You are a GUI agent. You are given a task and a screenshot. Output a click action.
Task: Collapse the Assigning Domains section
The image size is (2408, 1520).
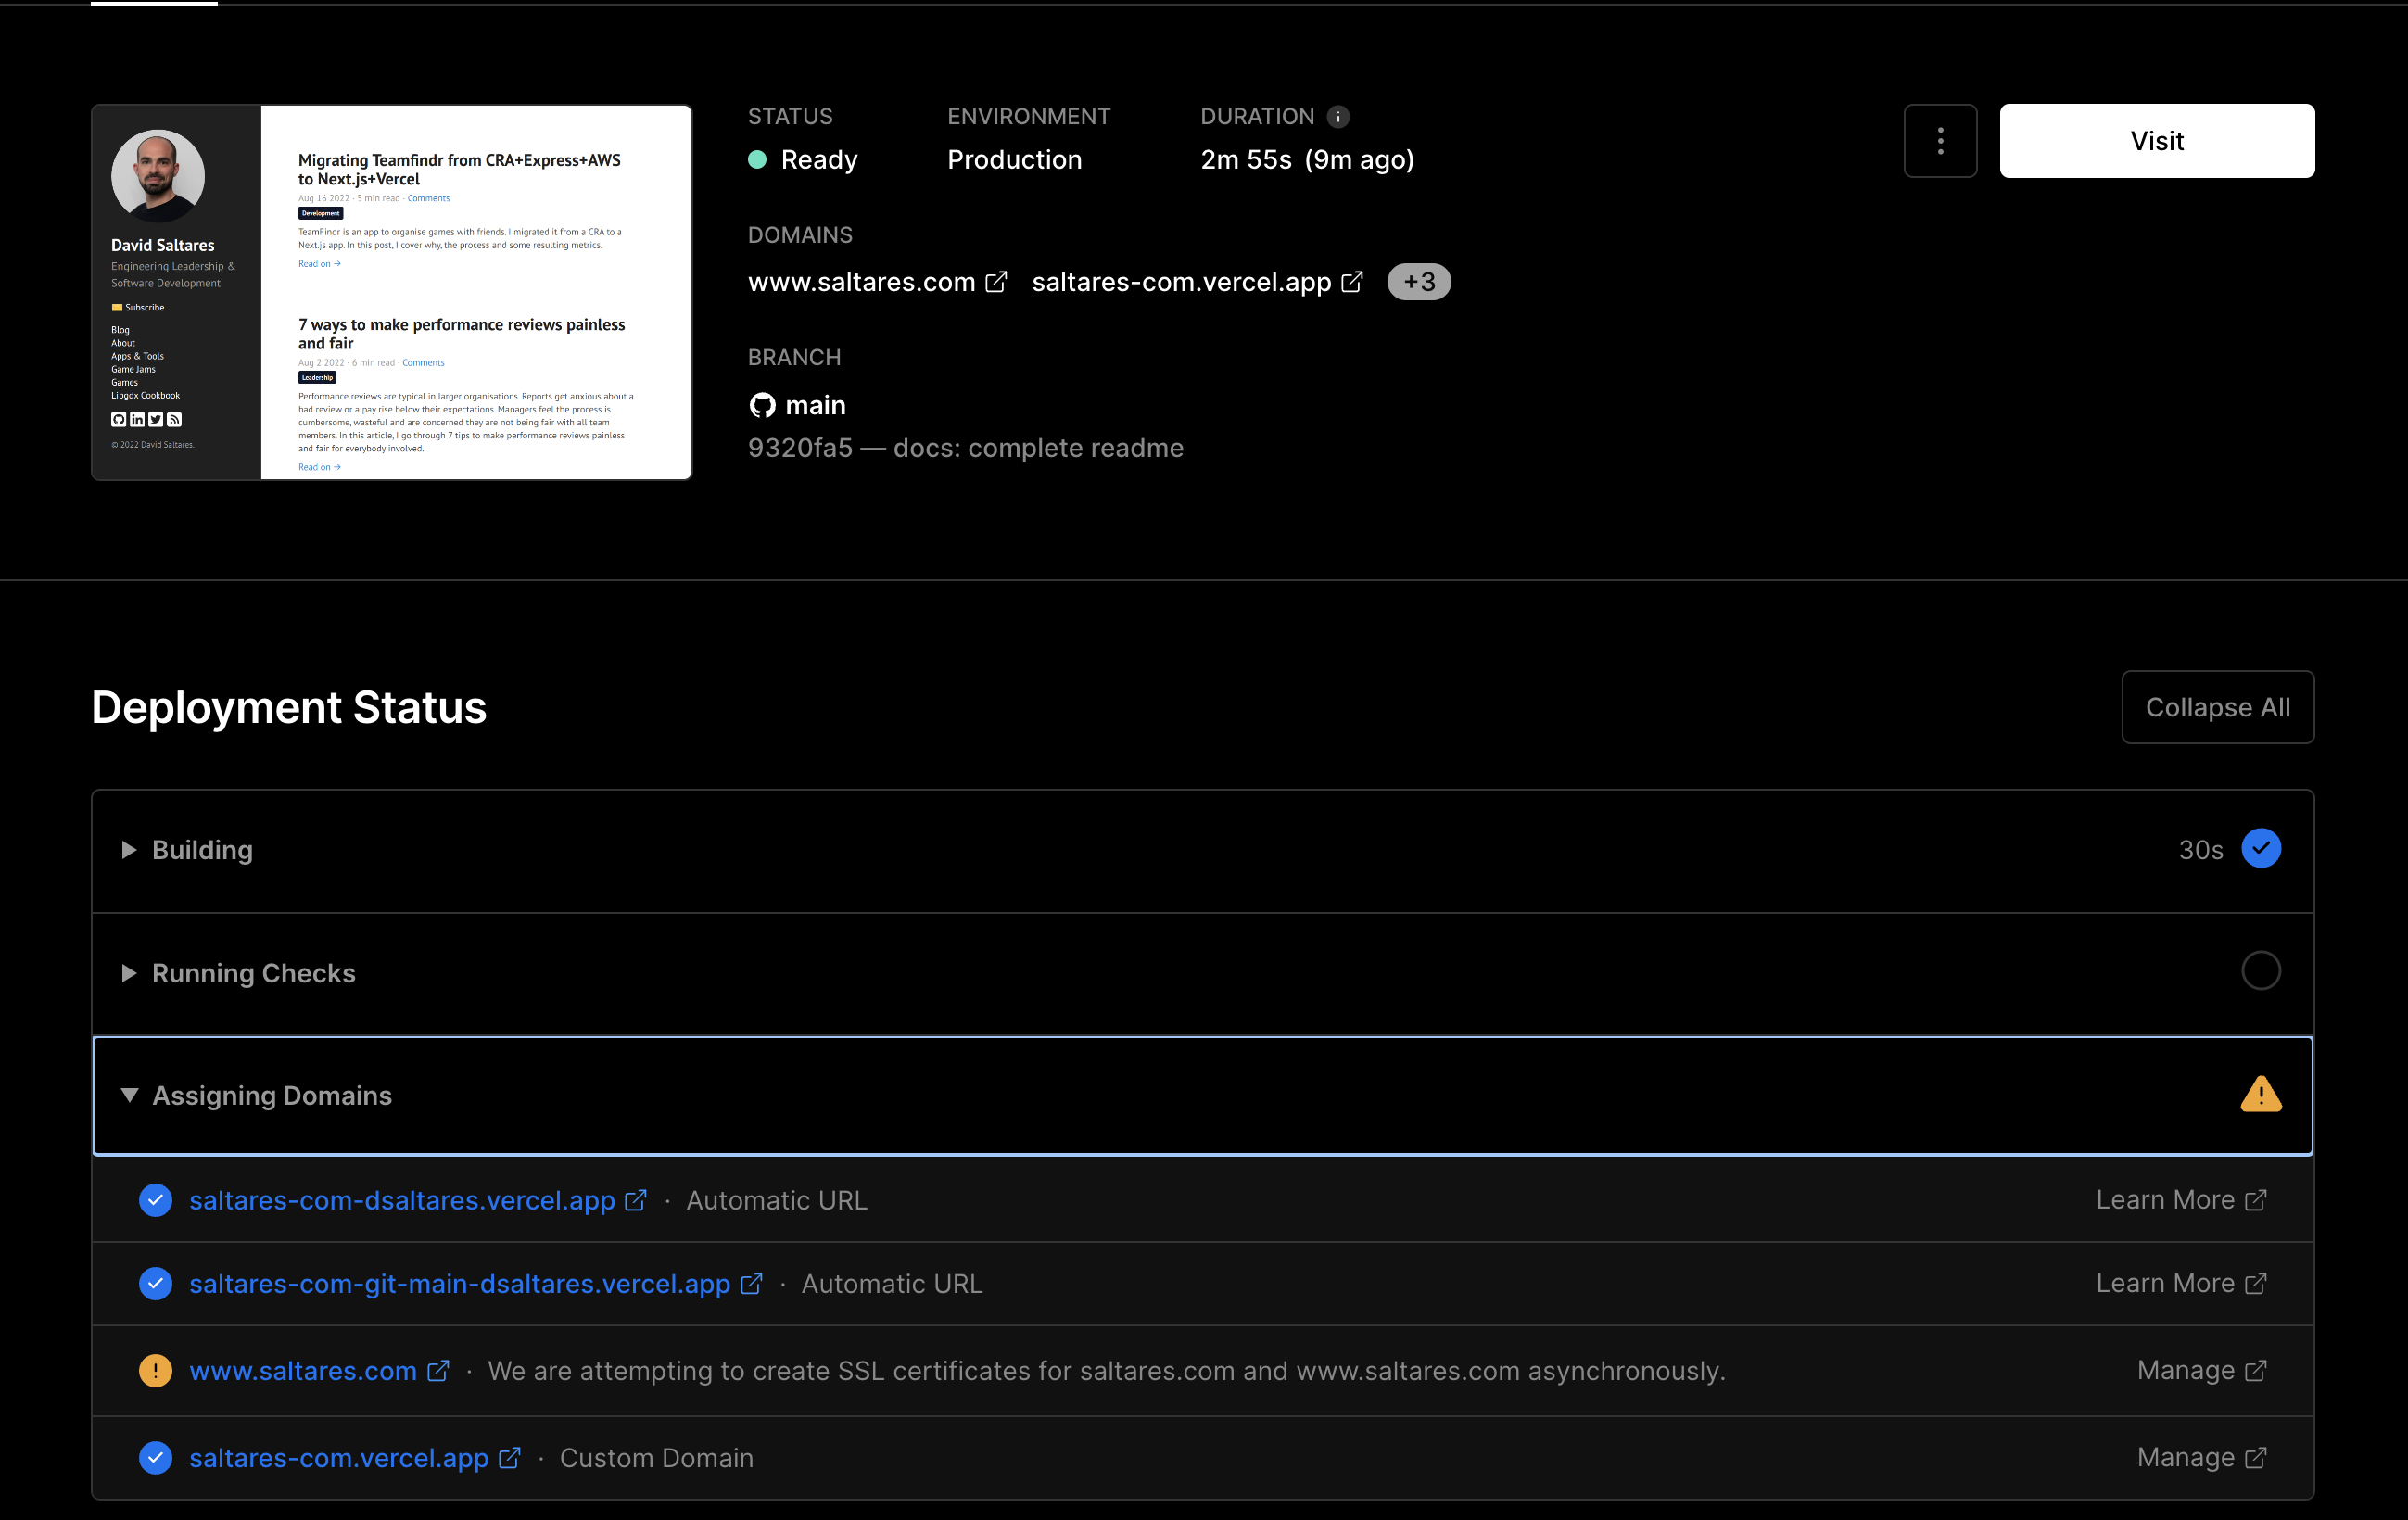click(x=129, y=1095)
